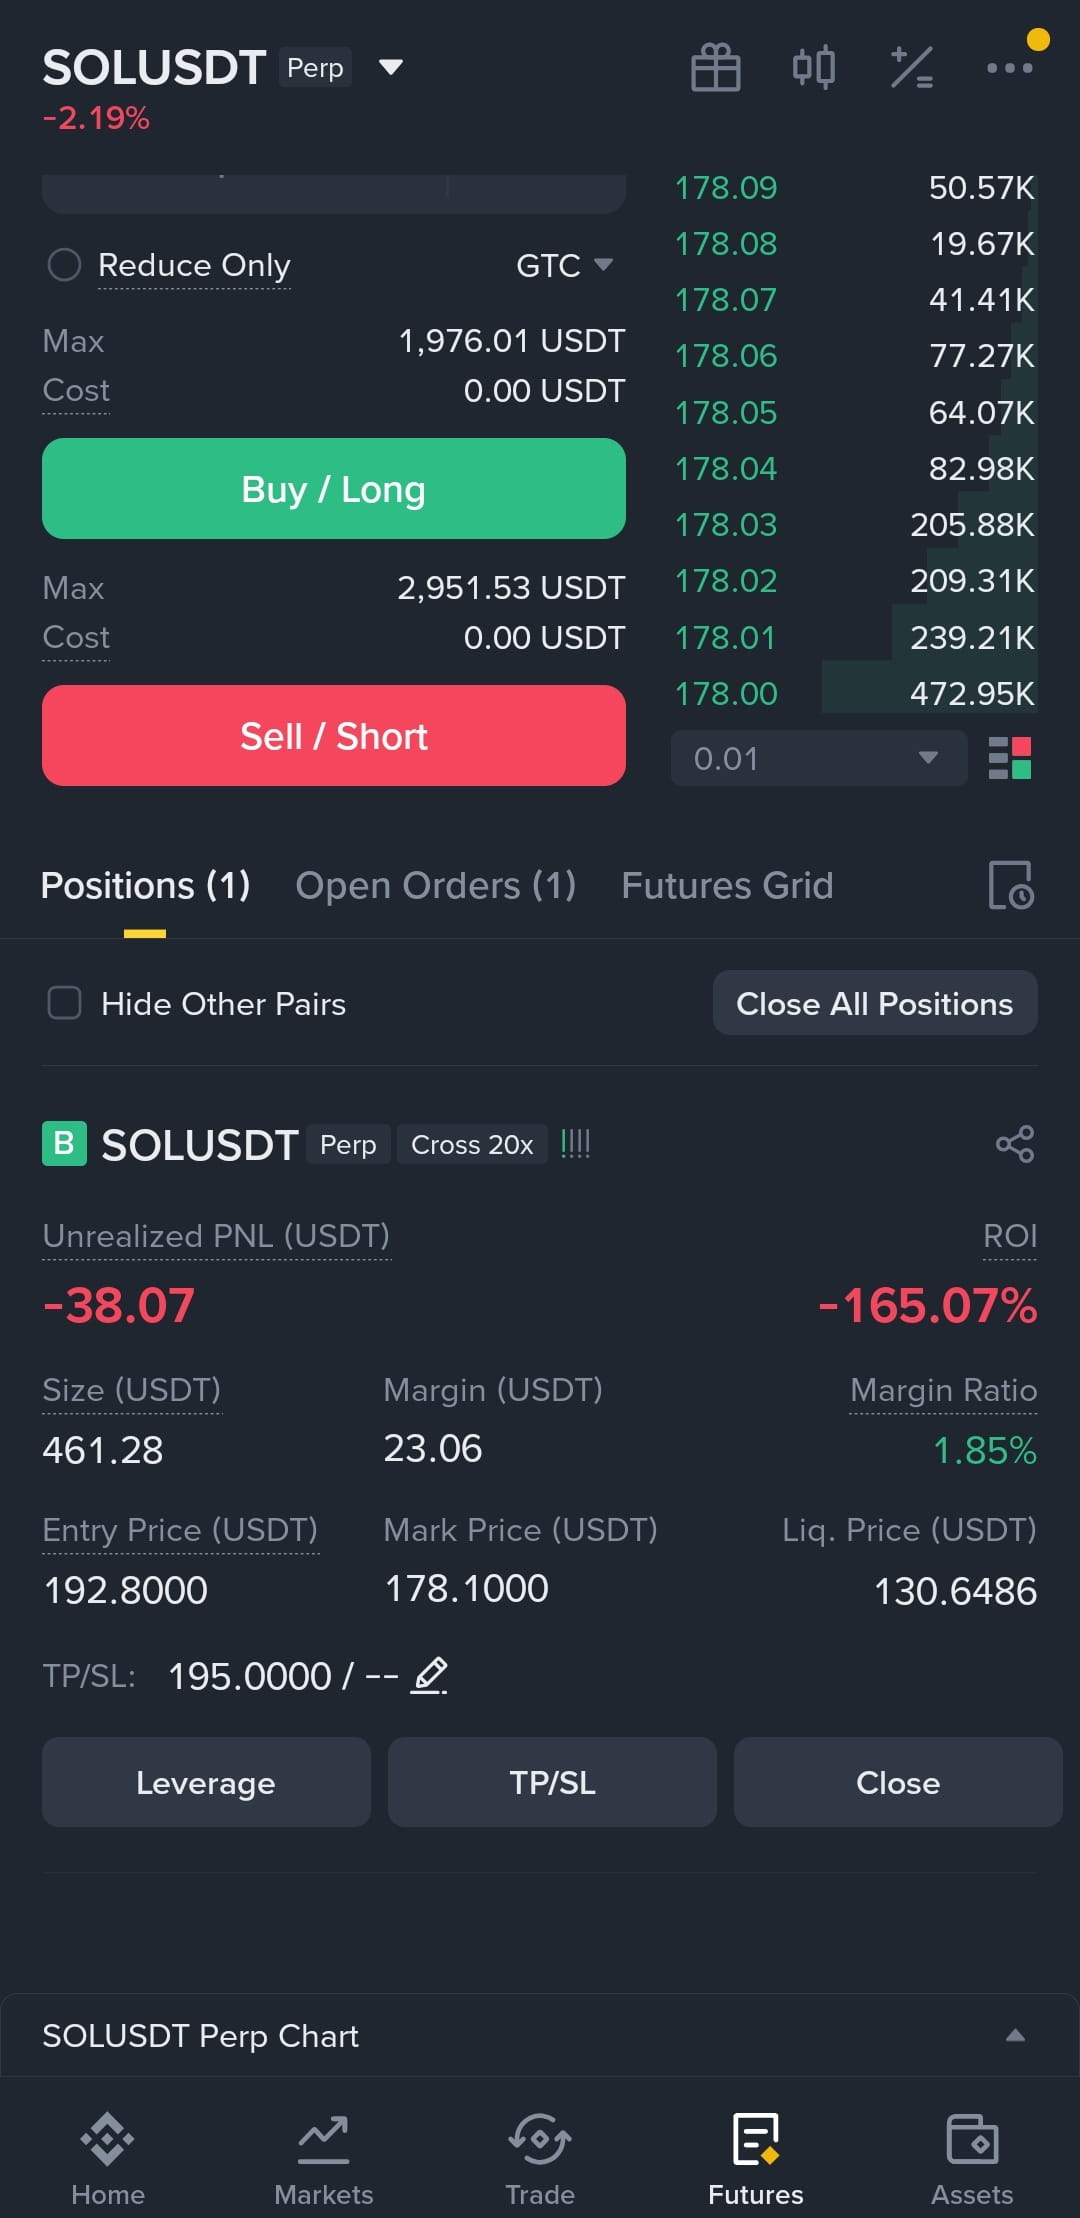Screen dimensions: 1080x2218
Task: Check the Hide Other Pairs box
Action: (65, 1003)
